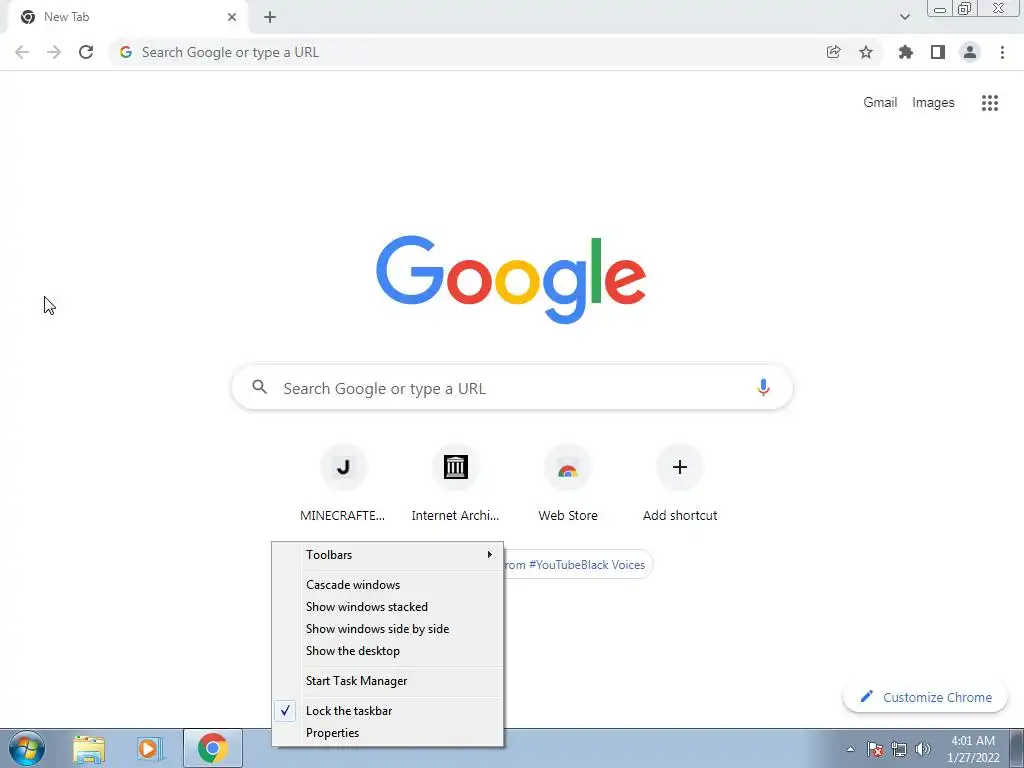1024x768 pixels.
Task: Open the Gmail link
Action: point(880,103)
